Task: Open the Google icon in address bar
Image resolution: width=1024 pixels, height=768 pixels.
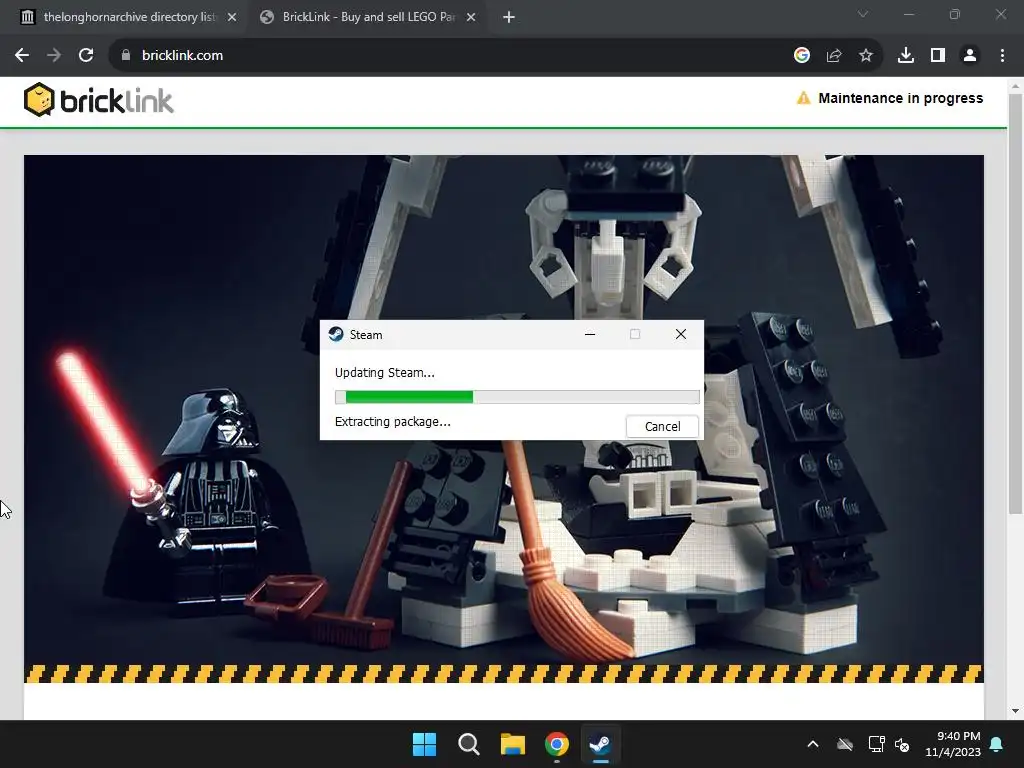Action: pos(802,56)
